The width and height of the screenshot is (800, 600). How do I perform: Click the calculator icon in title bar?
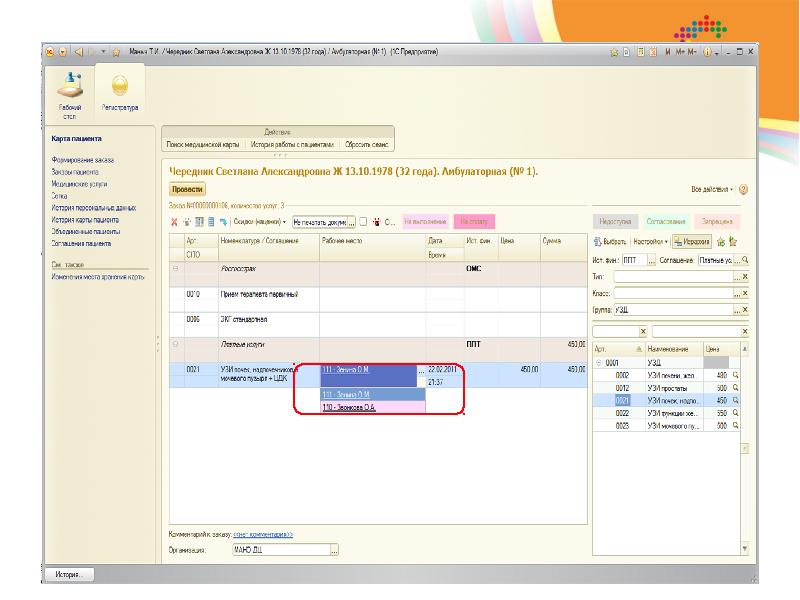click(x=641, y=52)
